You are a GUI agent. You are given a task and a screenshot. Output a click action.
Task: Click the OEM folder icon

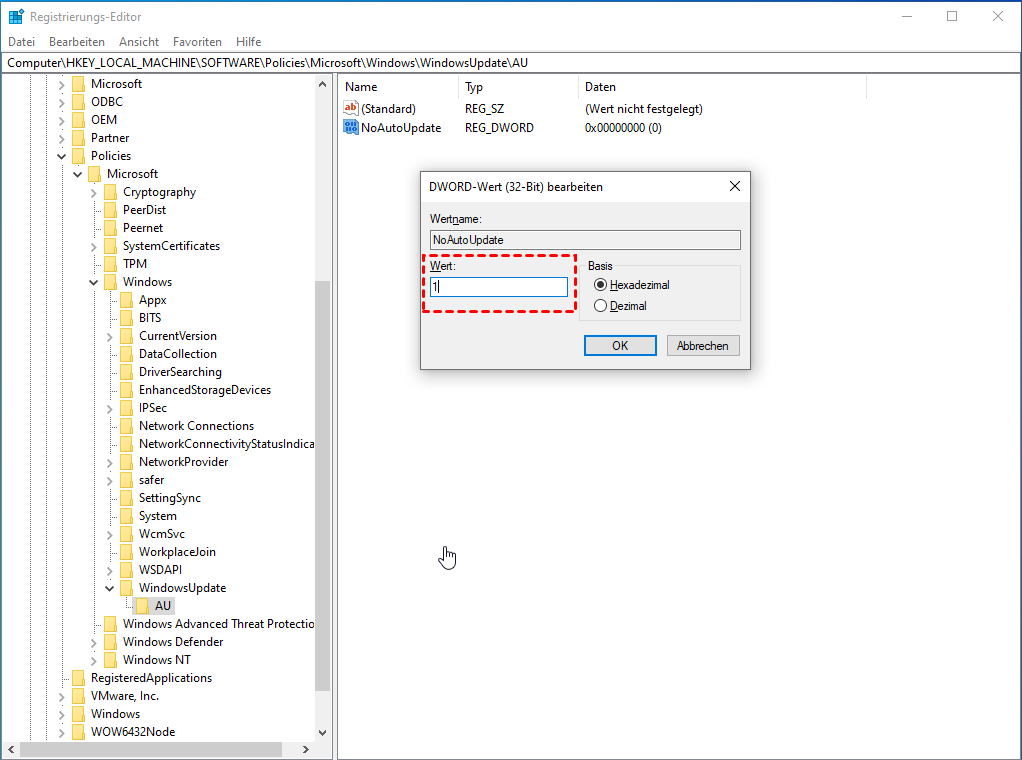78,120
